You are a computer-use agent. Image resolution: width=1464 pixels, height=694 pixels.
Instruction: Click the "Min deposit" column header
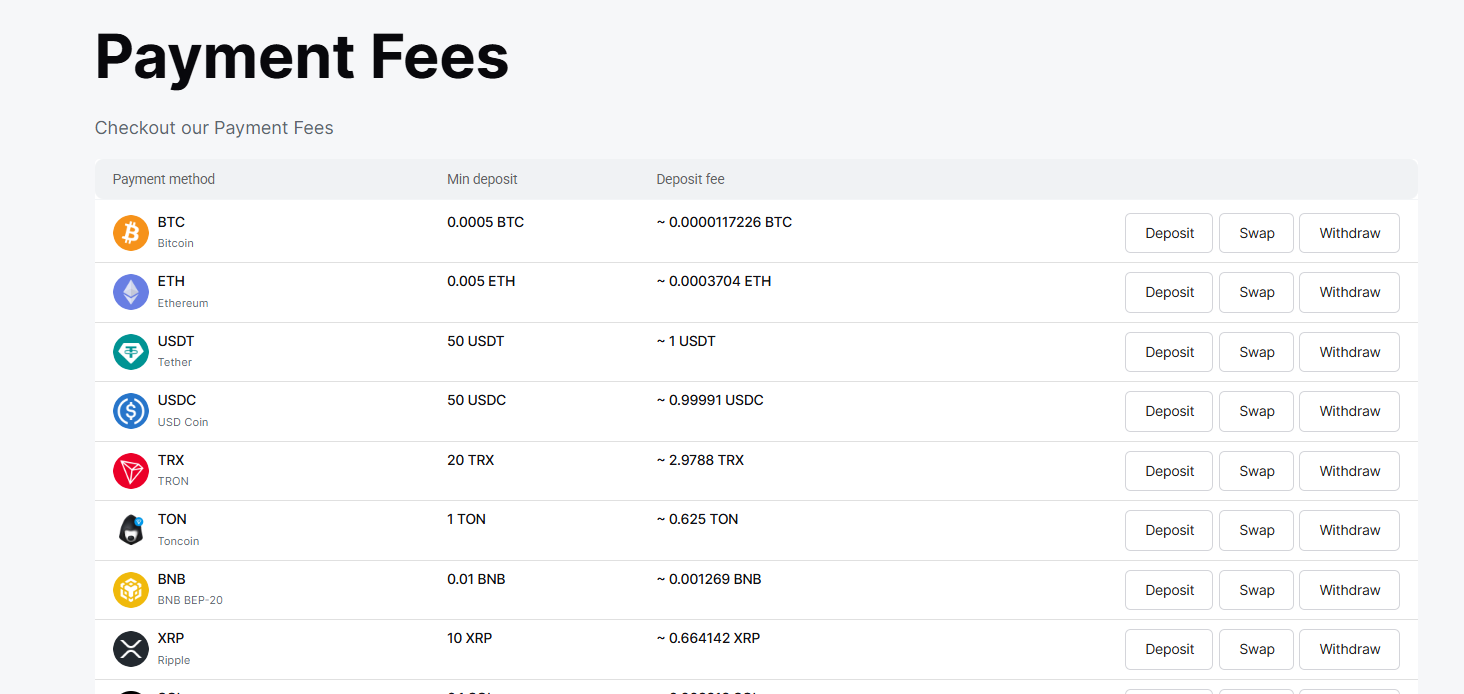tap(482, 179)
